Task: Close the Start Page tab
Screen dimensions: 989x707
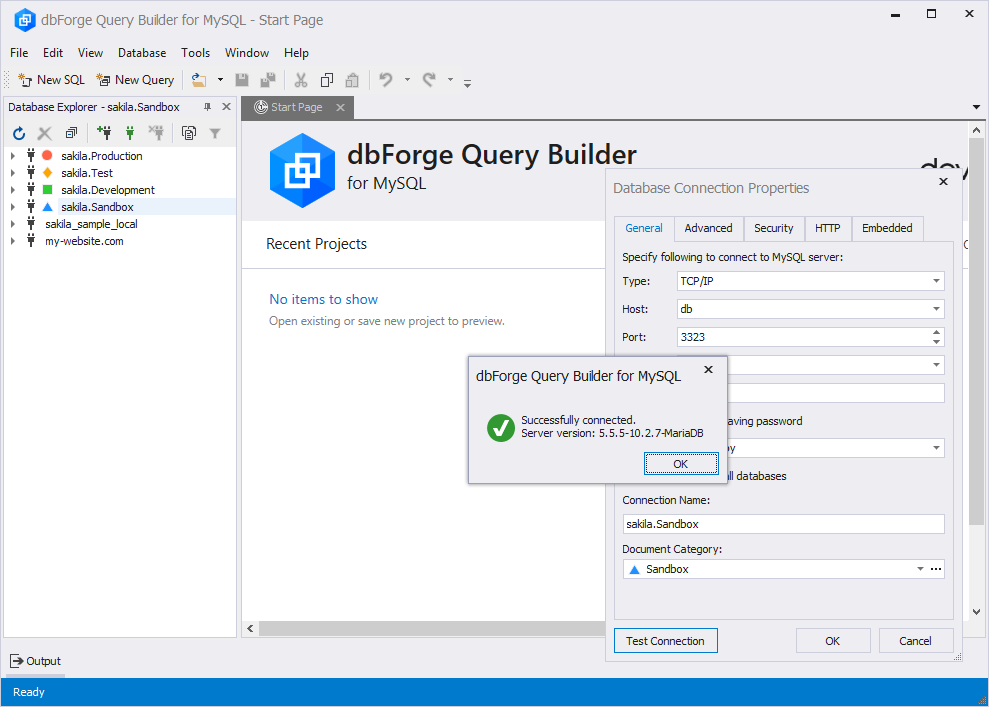Action: point(341,107)
